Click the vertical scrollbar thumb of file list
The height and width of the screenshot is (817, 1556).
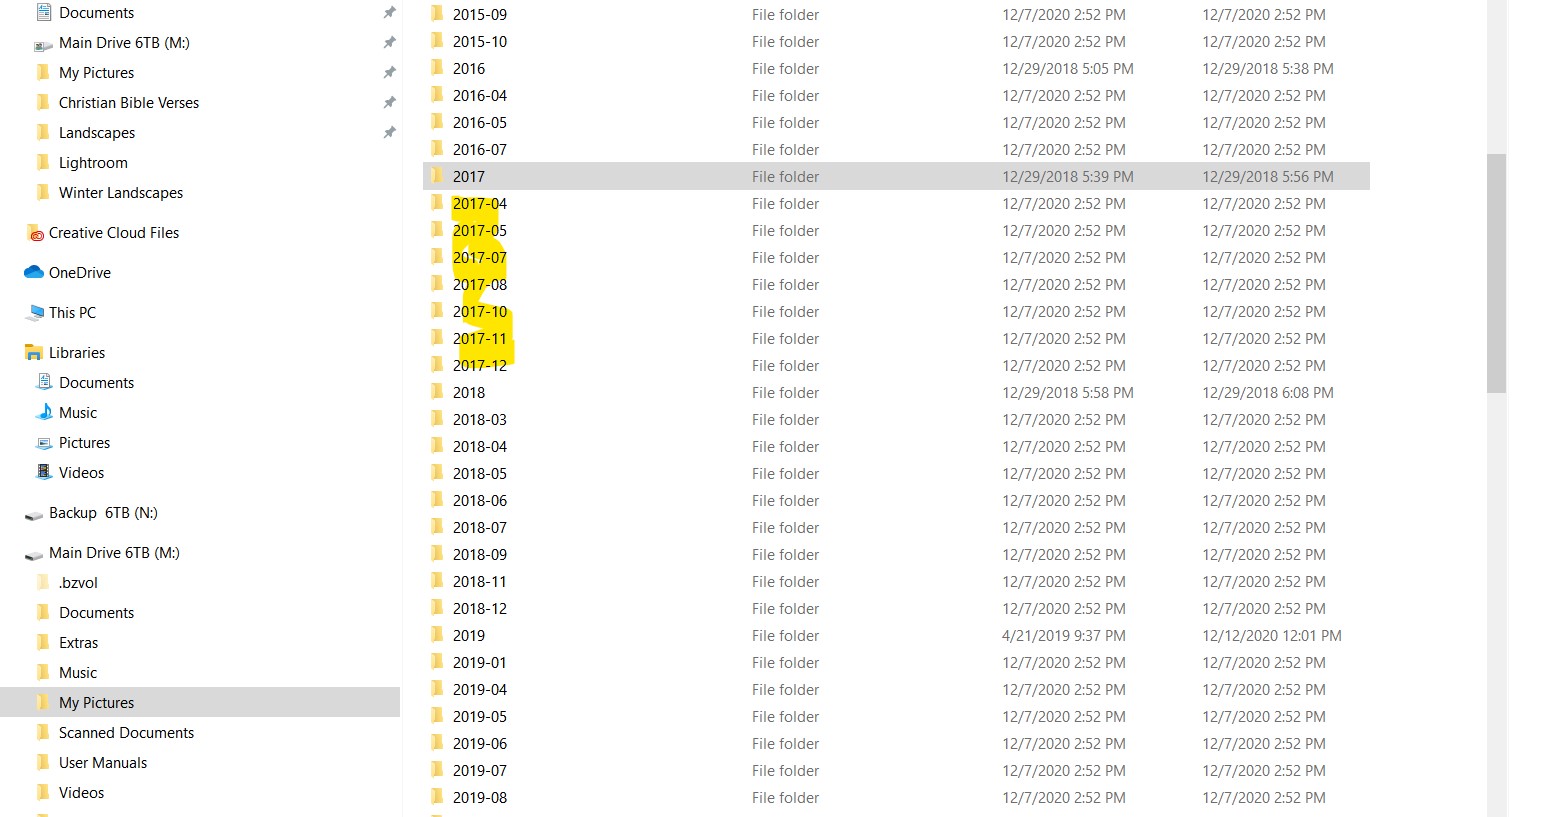pos(1496,273)
